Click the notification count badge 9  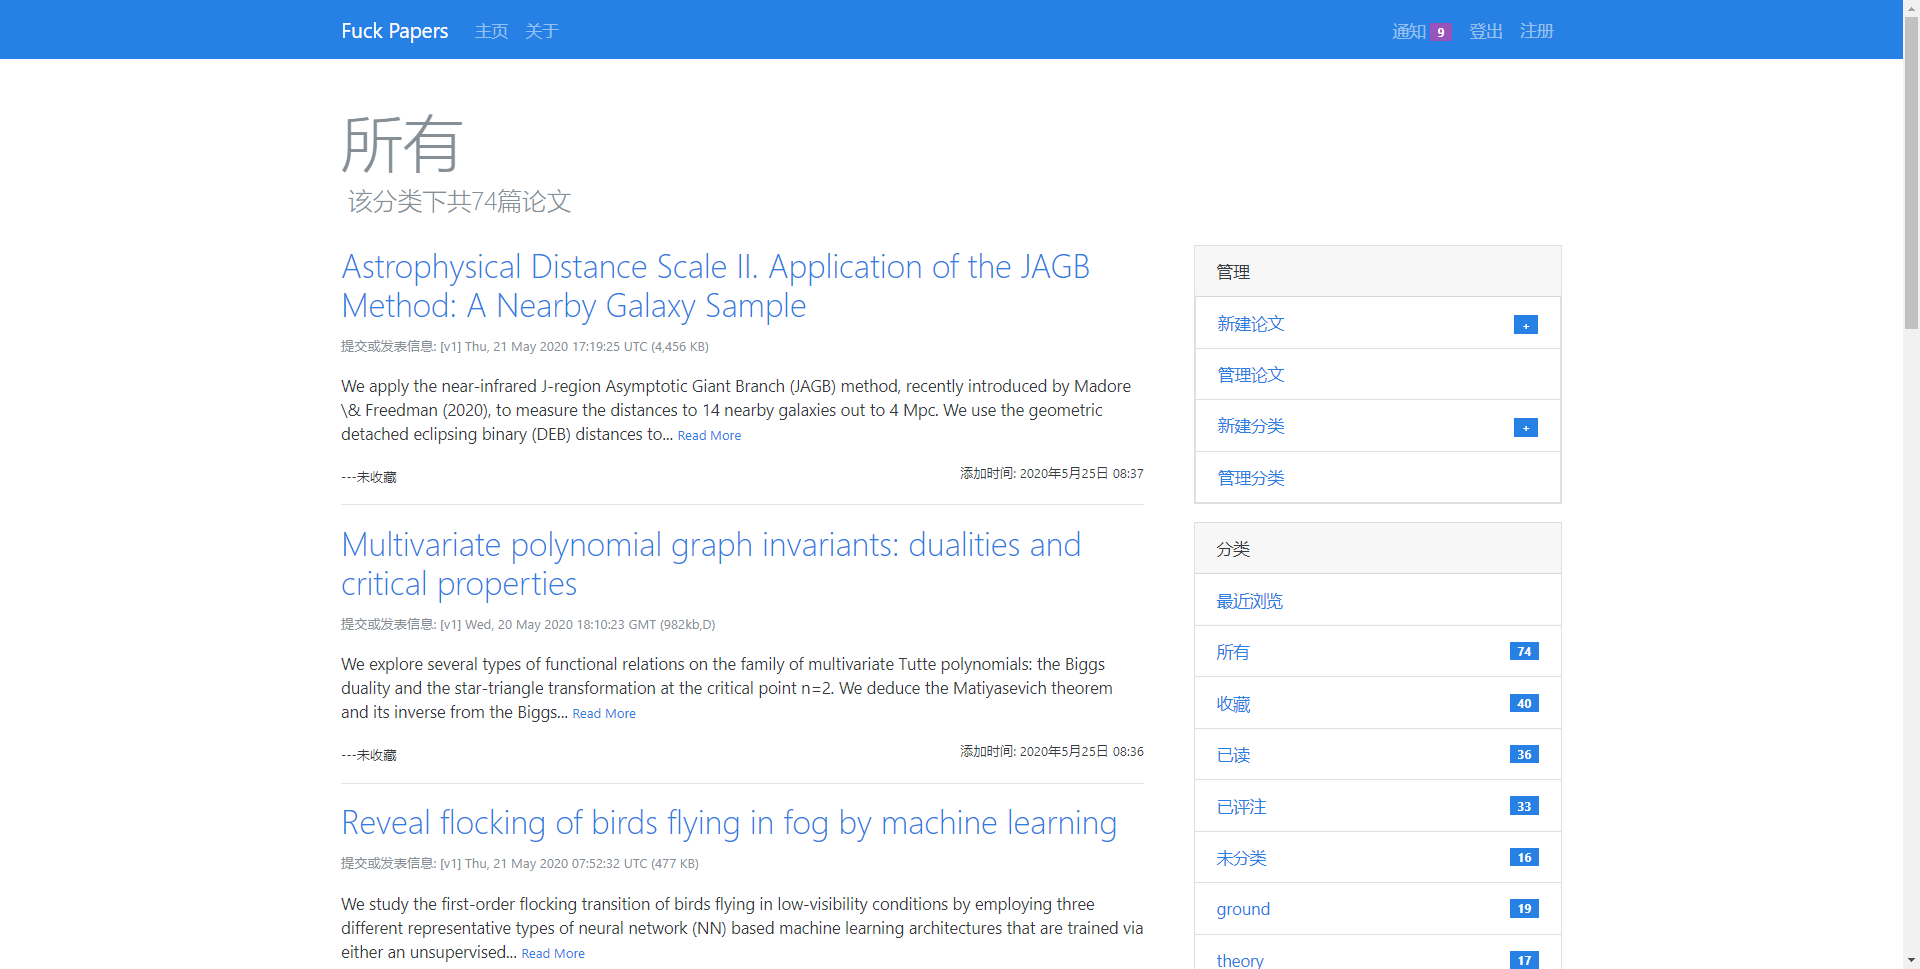coord(1440,32)
